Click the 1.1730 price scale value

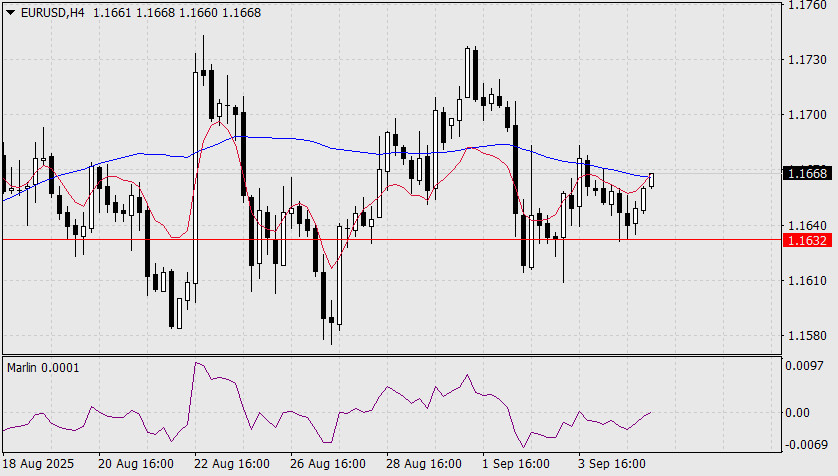[807, 59]
